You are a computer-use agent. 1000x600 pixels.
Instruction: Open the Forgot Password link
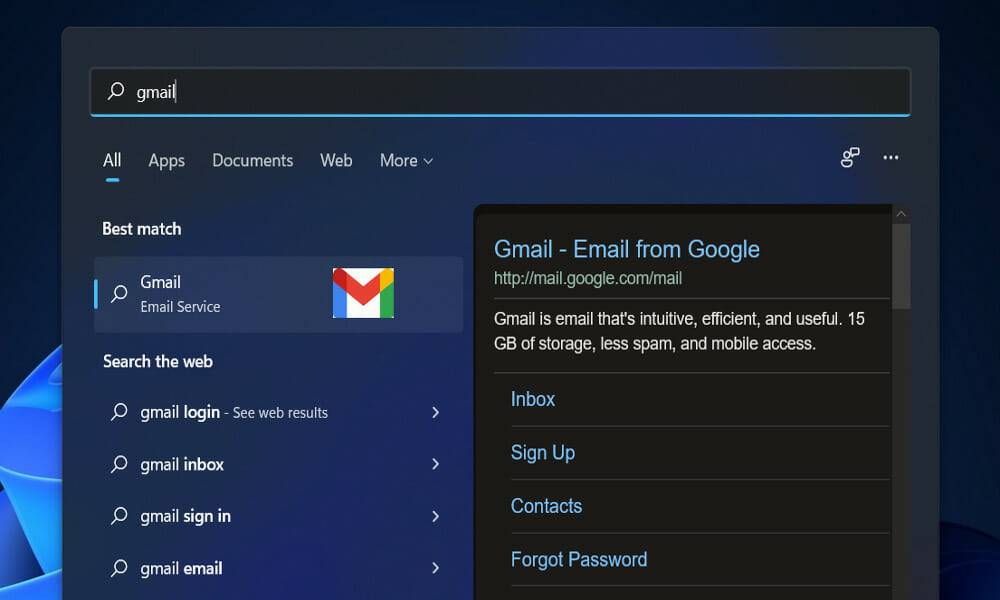(x=579, y=559)
